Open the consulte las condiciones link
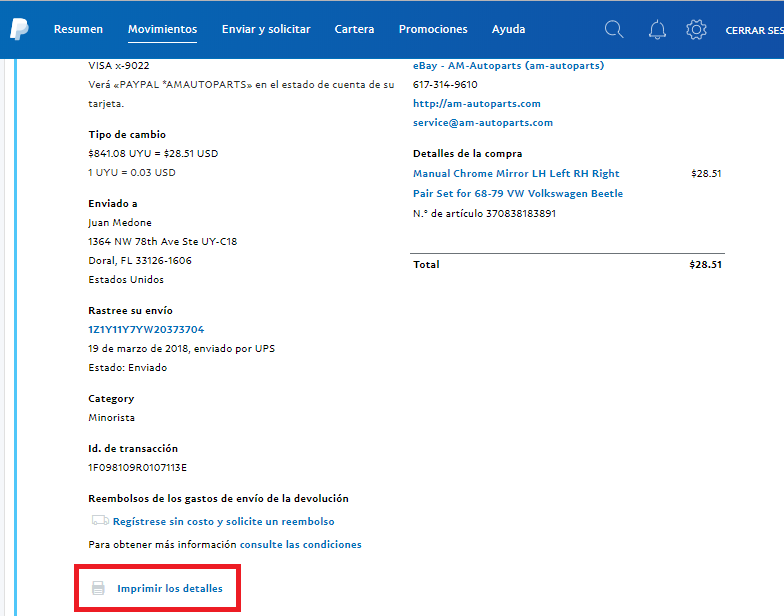The width and height of the screenshot is (784, 616). click(300, 544)
